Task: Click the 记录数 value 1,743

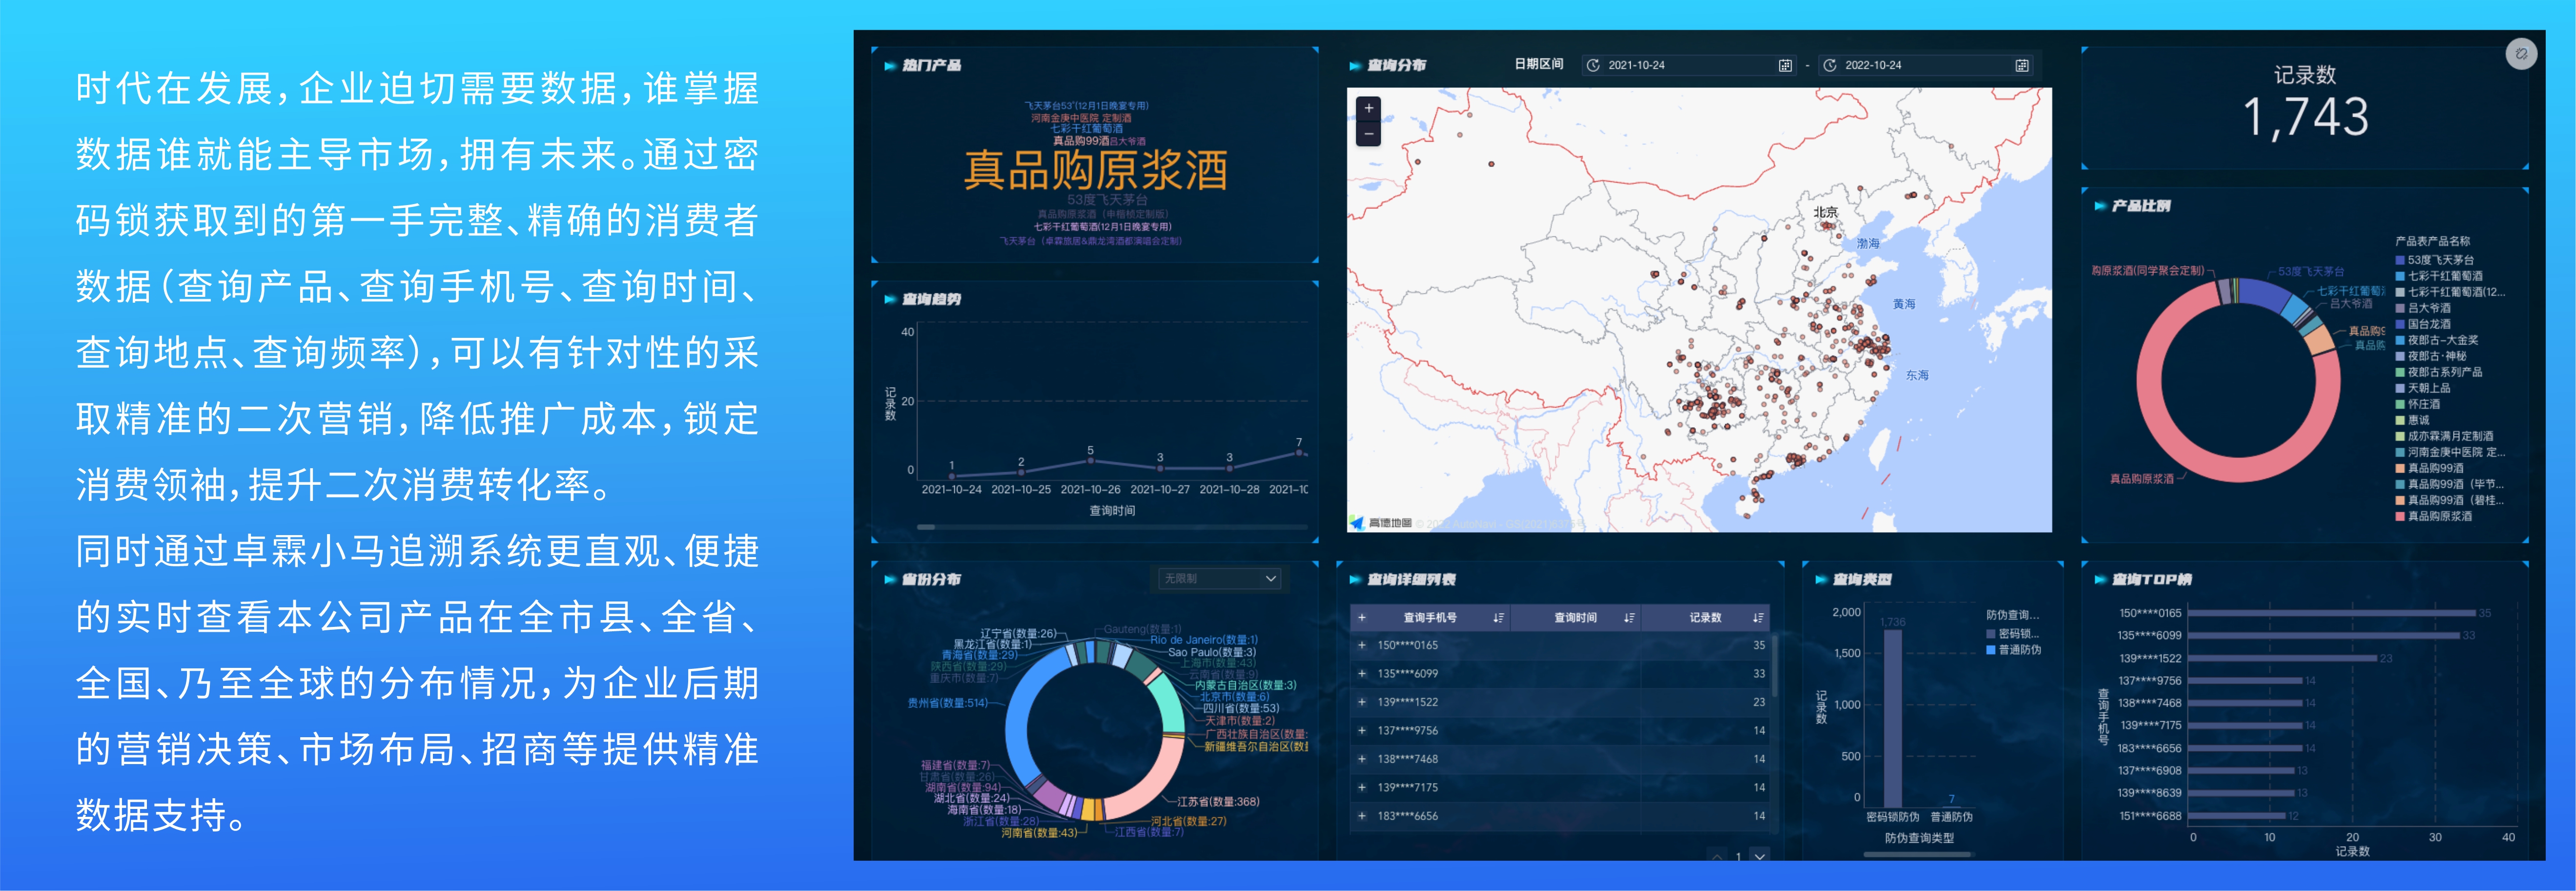Action: point(2305,118)
